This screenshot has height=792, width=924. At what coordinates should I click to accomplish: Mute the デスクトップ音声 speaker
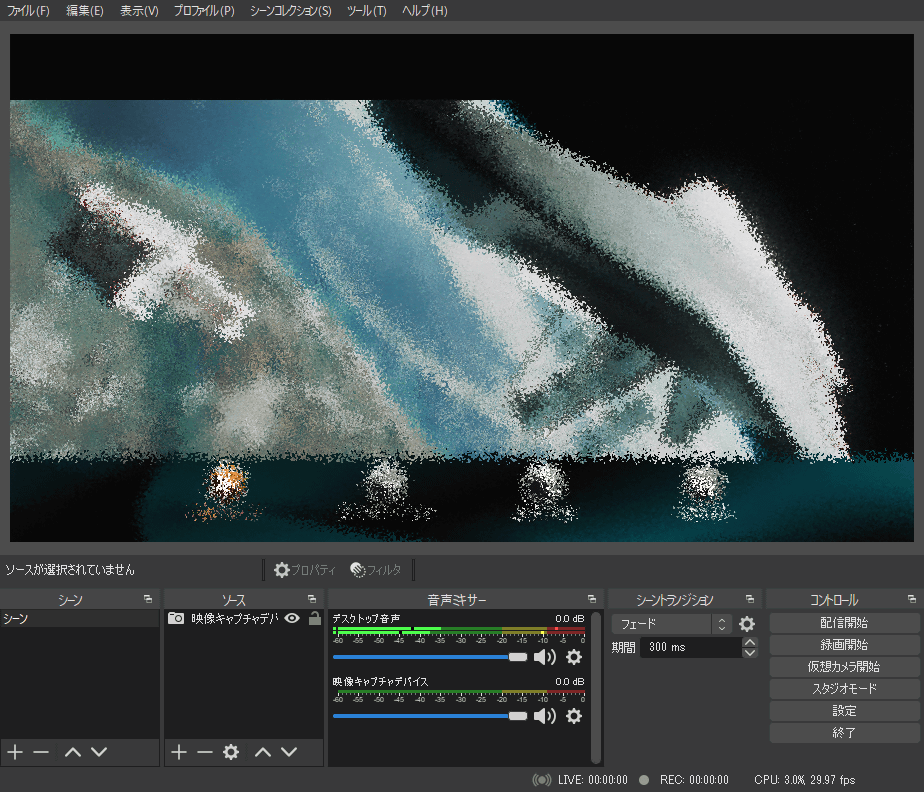544,656
